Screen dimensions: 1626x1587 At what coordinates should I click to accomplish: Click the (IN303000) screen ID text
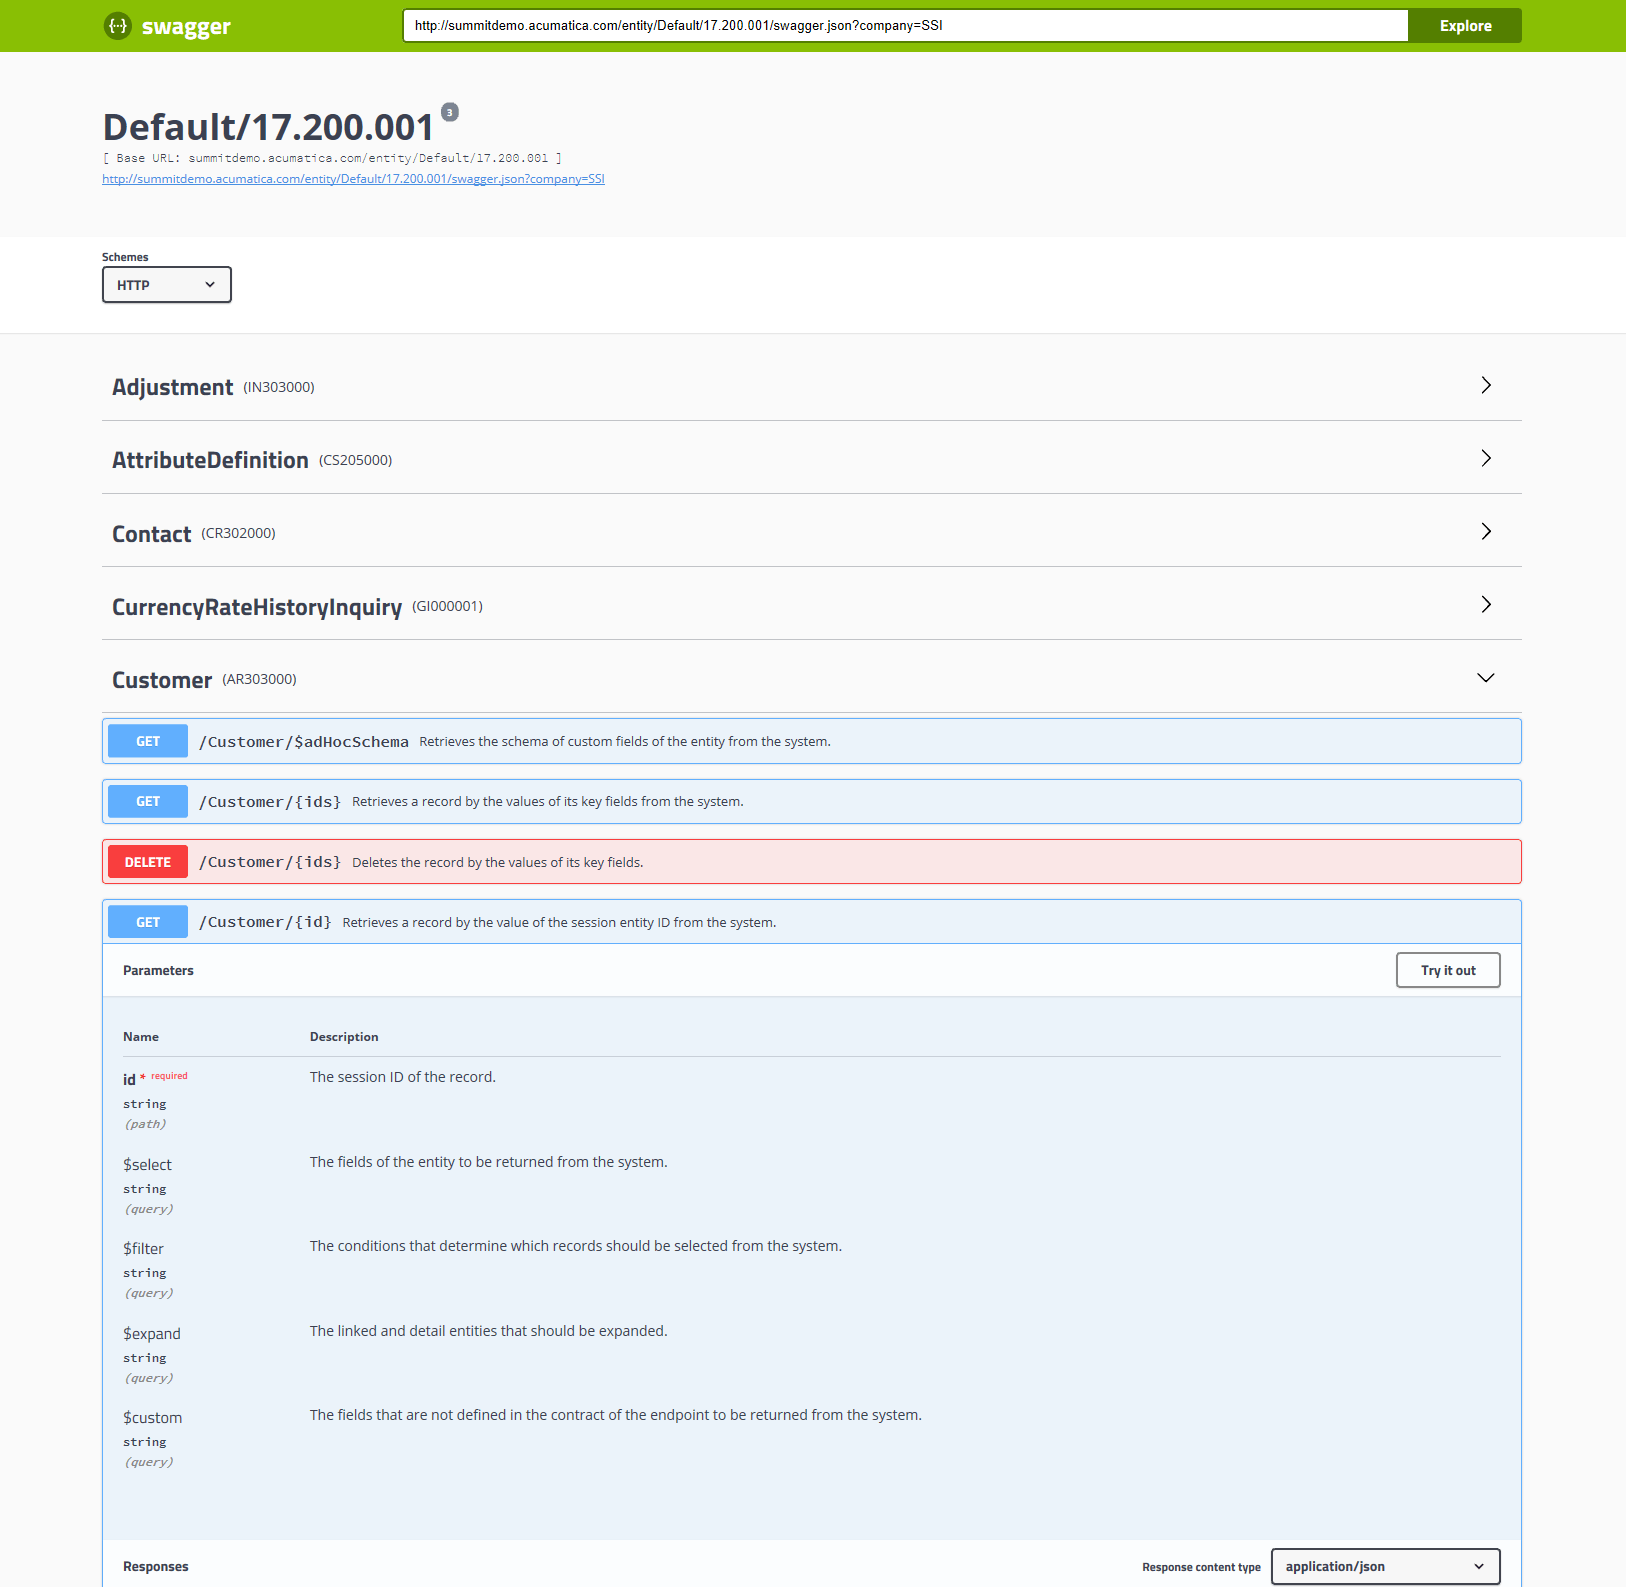[x=279, y=387]
